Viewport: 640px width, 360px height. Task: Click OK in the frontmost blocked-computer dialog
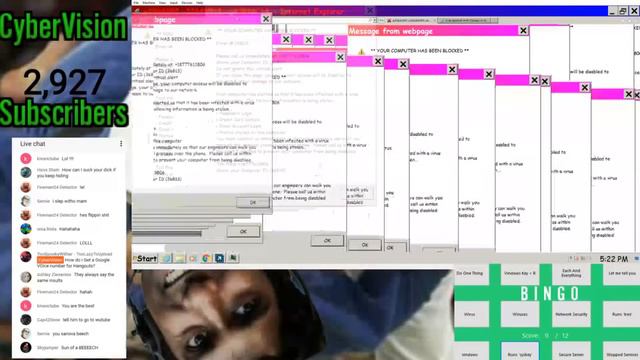click(253, 202)
